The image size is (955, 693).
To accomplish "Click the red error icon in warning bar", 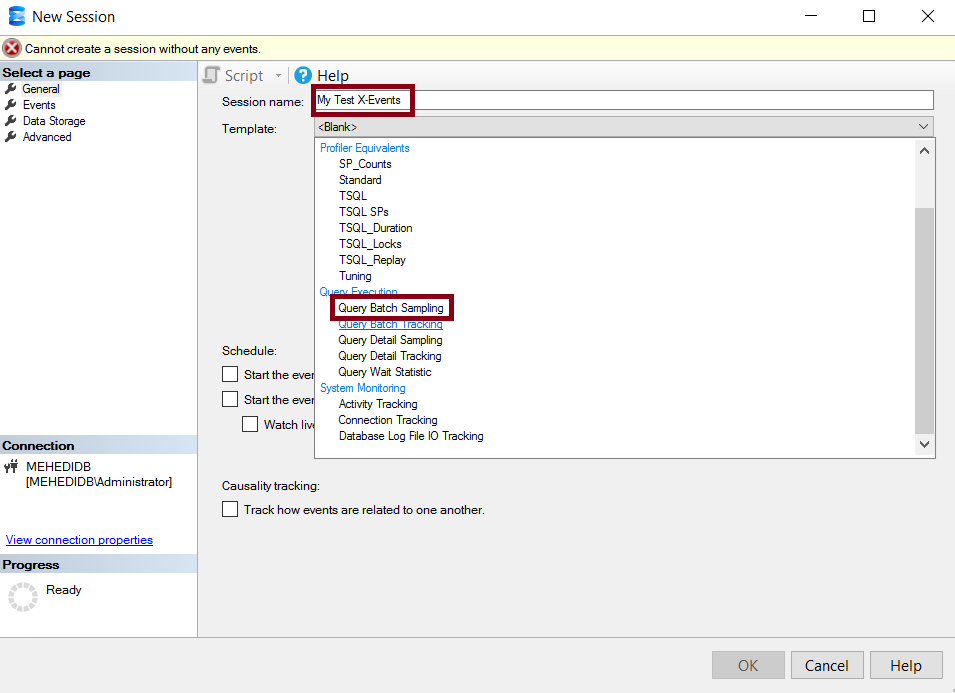I will coord(12,48).
